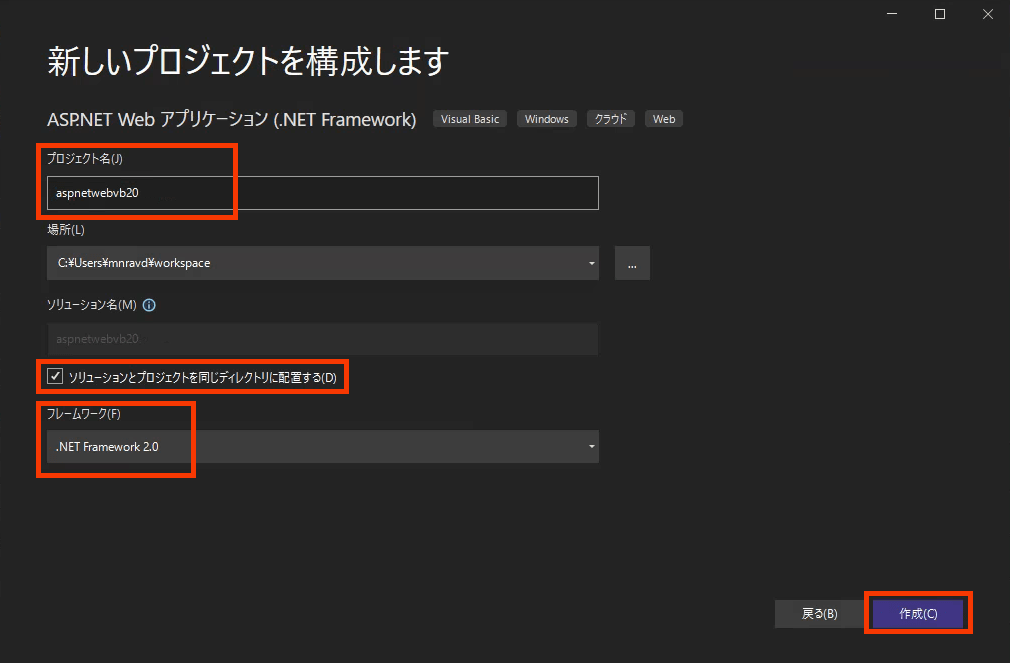Click the フレームワーク(F) label
Viewport: 1010px width, 663px height.
click(x=84, y=414)
